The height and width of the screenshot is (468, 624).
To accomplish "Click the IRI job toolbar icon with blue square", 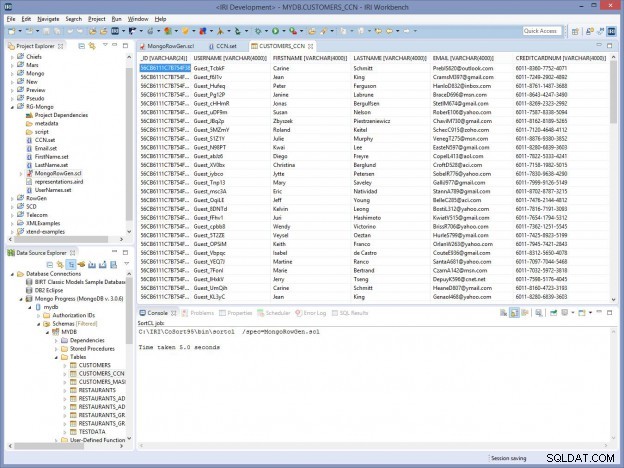I will point(115,31).
